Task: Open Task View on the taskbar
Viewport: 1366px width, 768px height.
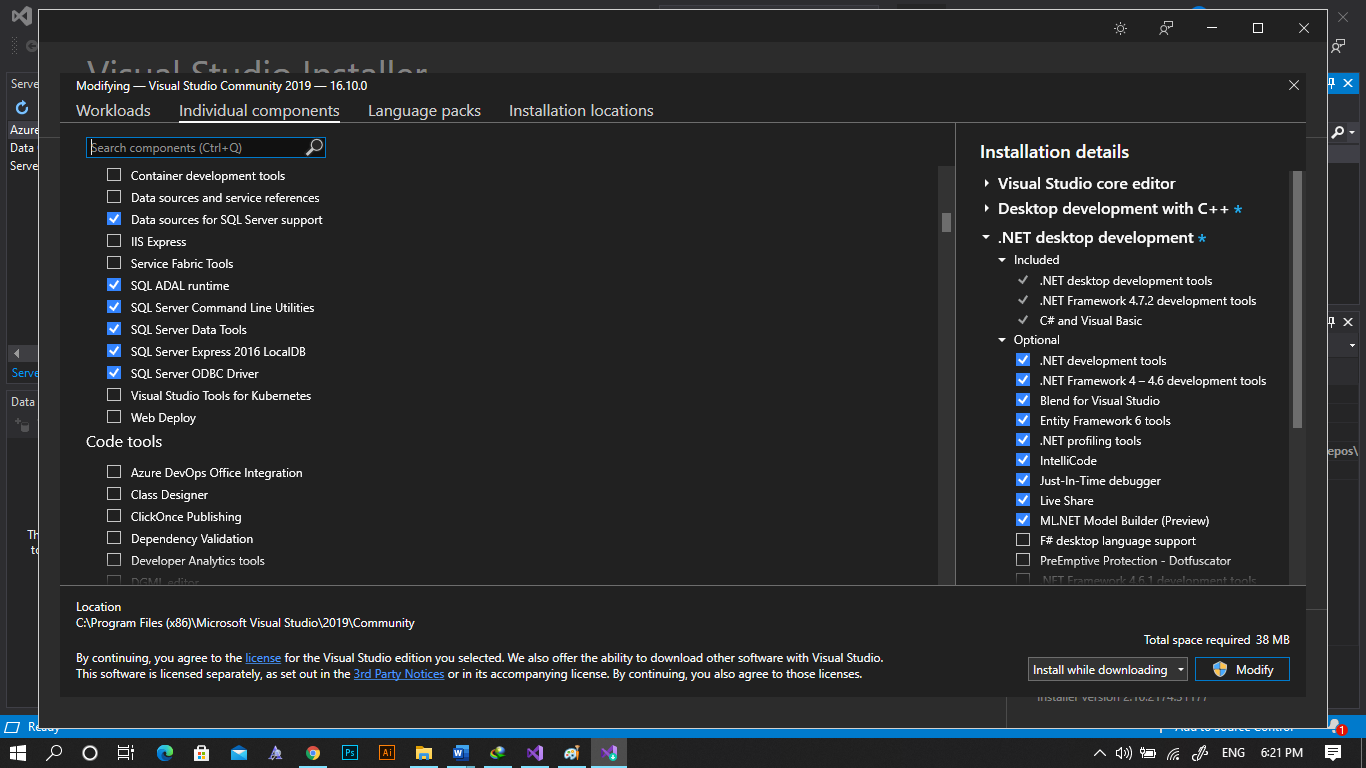Action: (x=126, y=753)
